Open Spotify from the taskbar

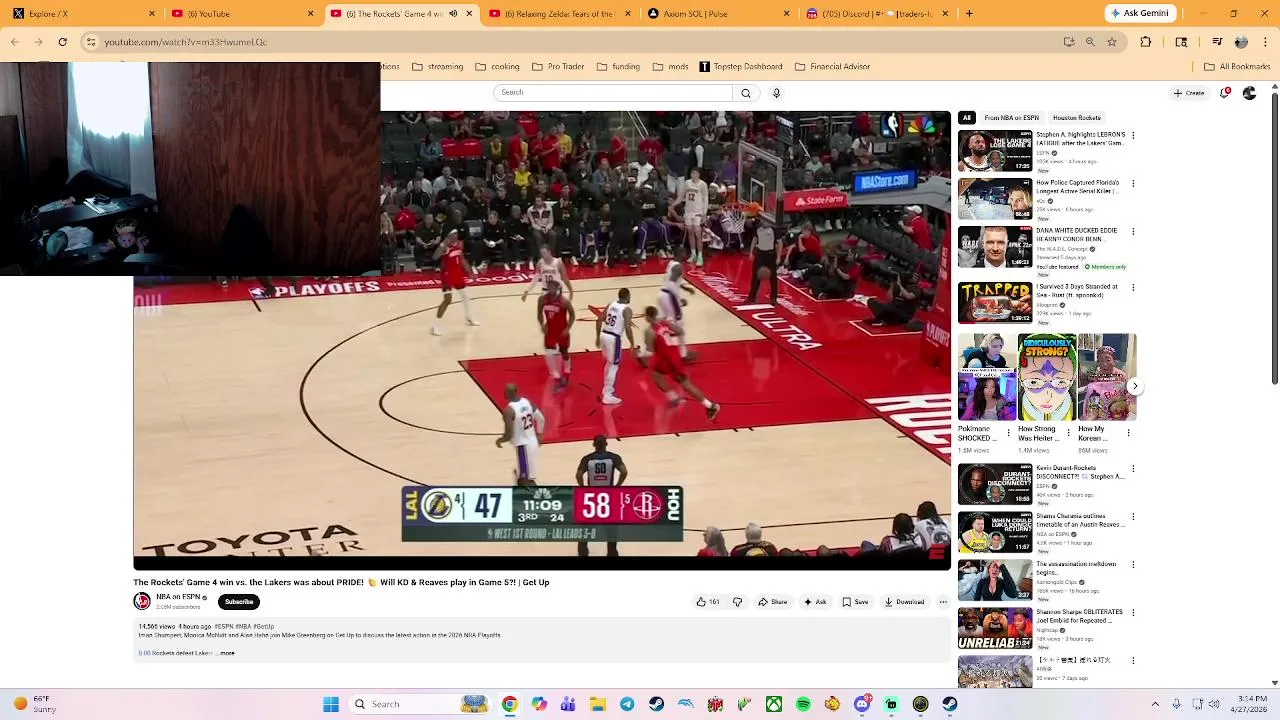803,704
